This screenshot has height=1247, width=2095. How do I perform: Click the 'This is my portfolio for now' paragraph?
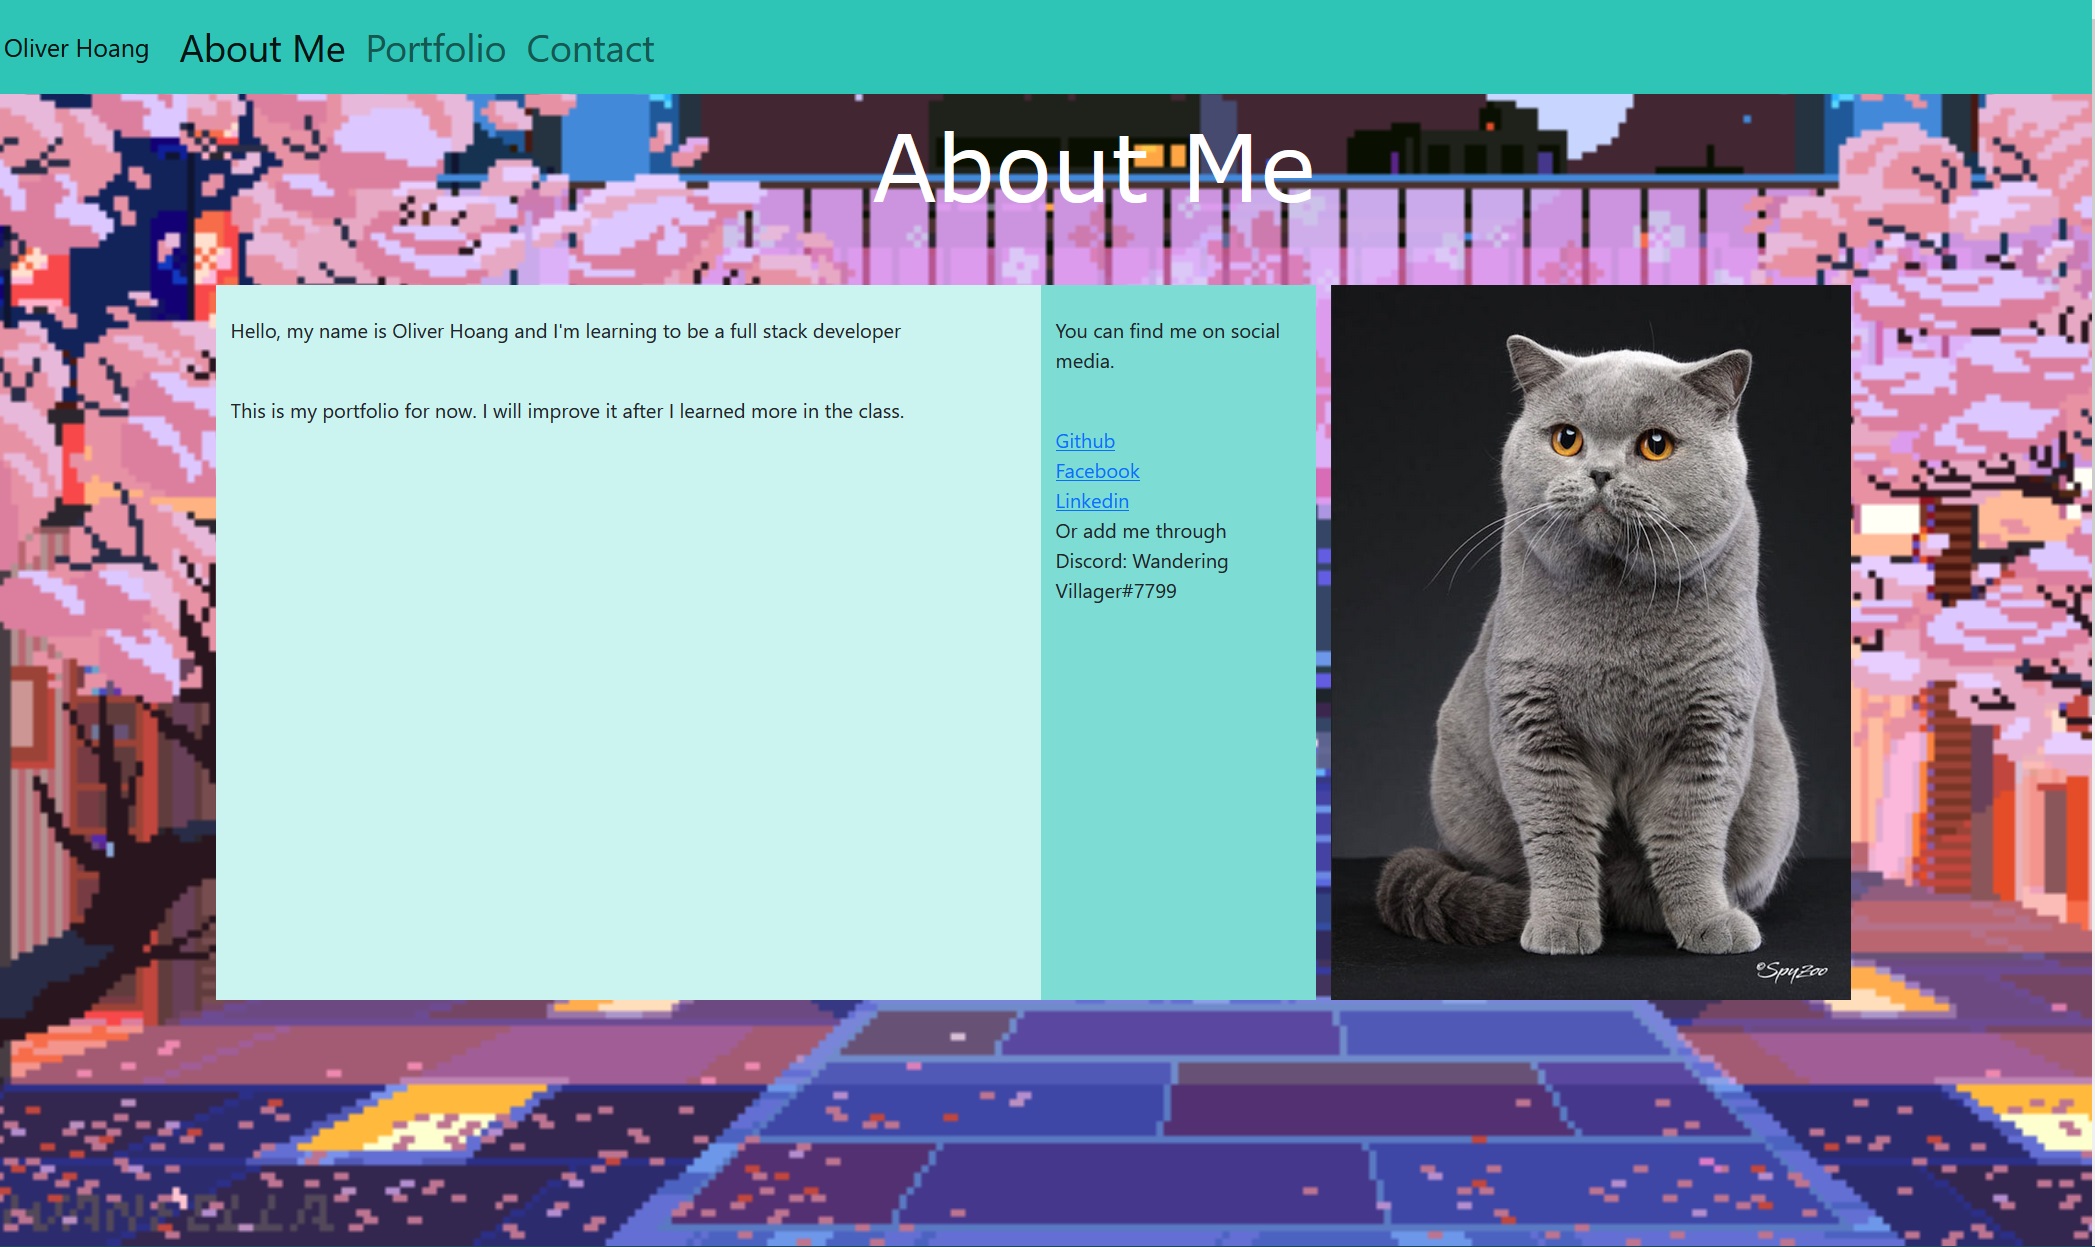[x=567, y=411]
